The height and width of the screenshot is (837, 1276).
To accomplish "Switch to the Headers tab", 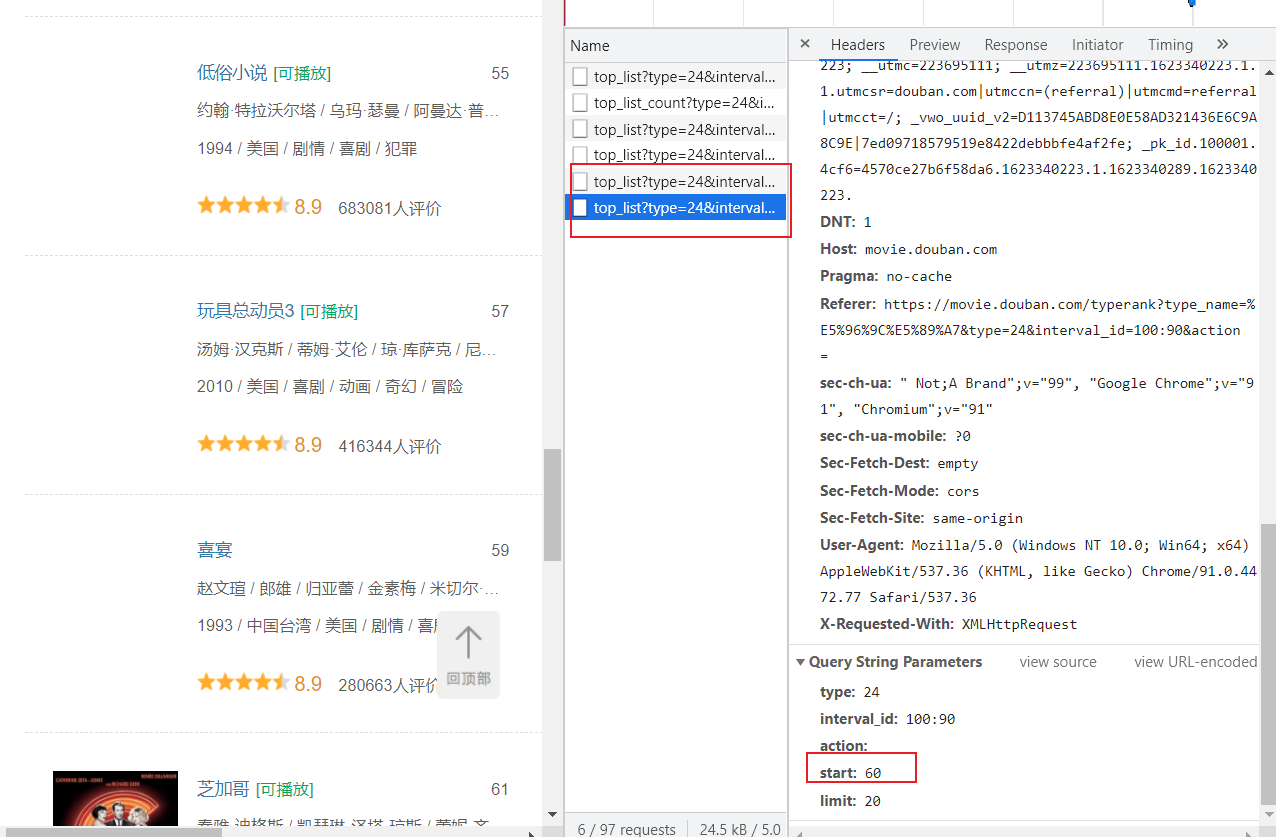I will [857, 45].
